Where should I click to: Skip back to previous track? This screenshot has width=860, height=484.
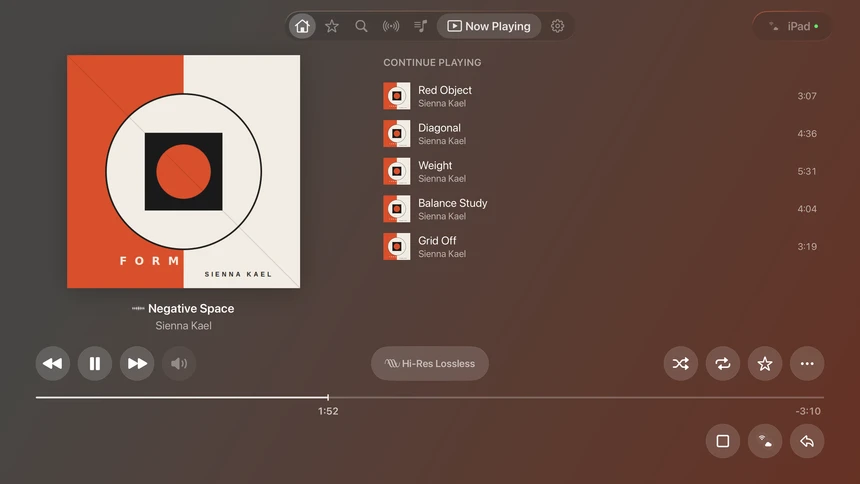53,363
